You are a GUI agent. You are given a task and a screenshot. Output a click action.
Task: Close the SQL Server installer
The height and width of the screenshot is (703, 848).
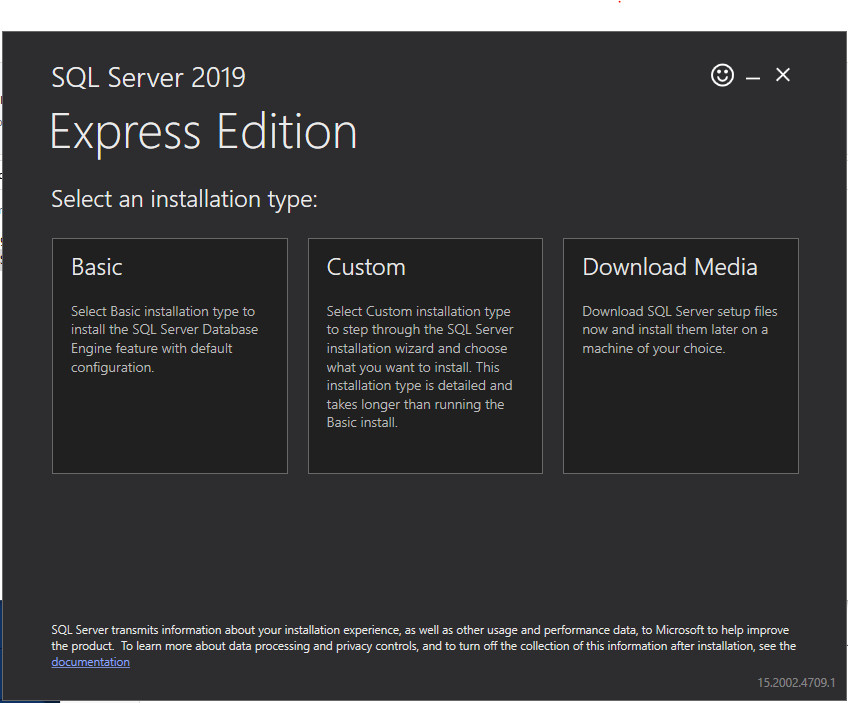(783, 74)
